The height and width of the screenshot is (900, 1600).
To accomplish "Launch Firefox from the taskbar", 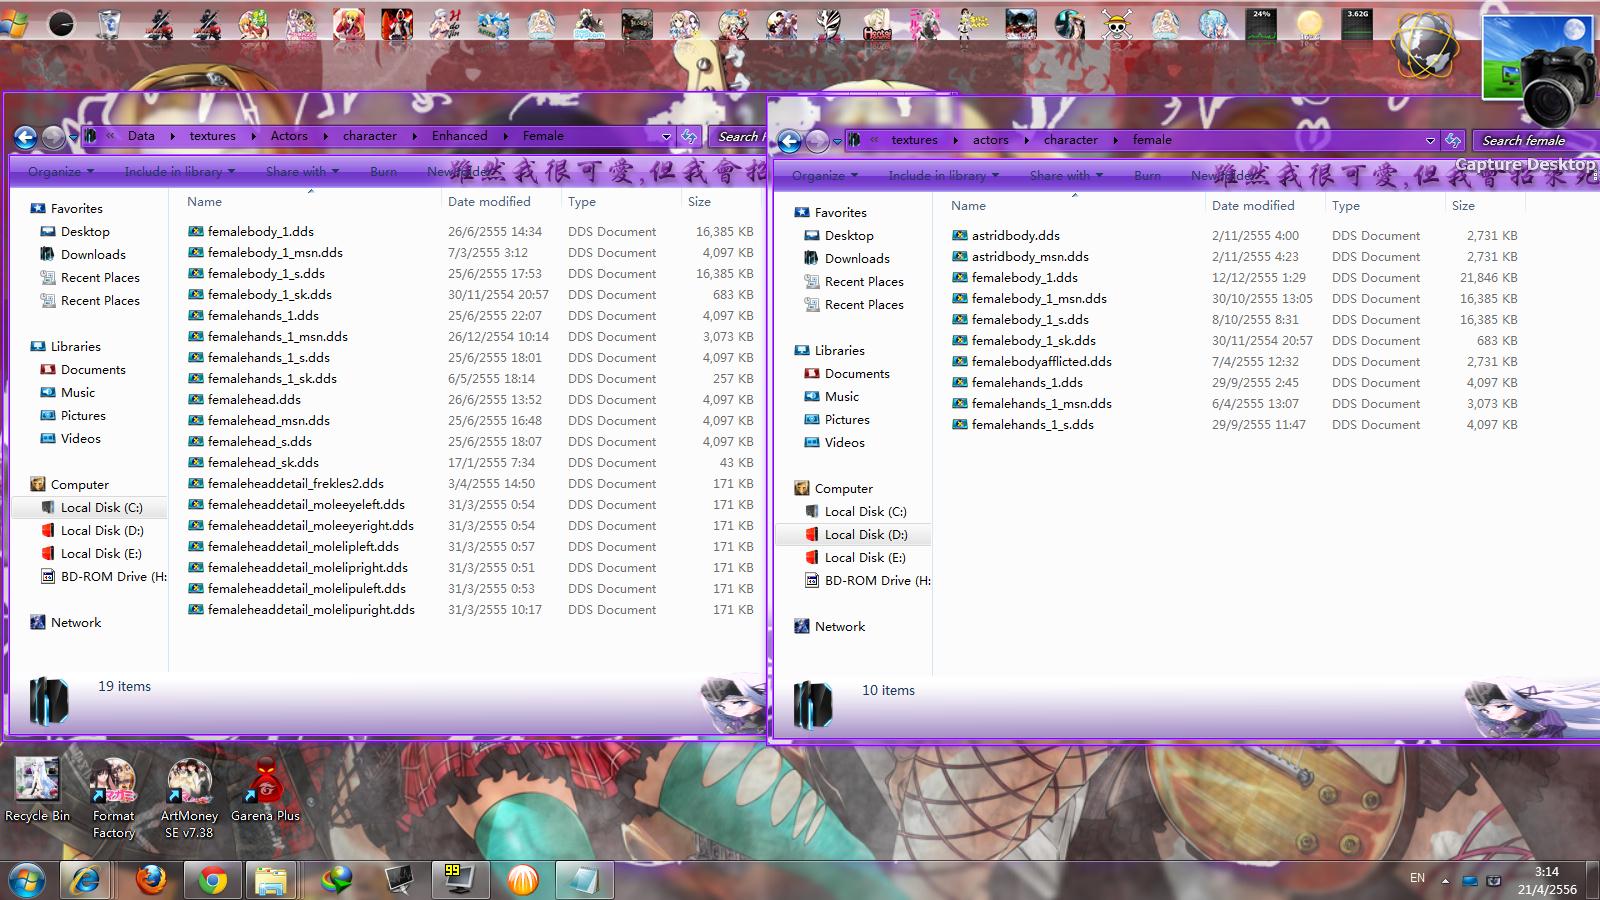I will 151,880.
